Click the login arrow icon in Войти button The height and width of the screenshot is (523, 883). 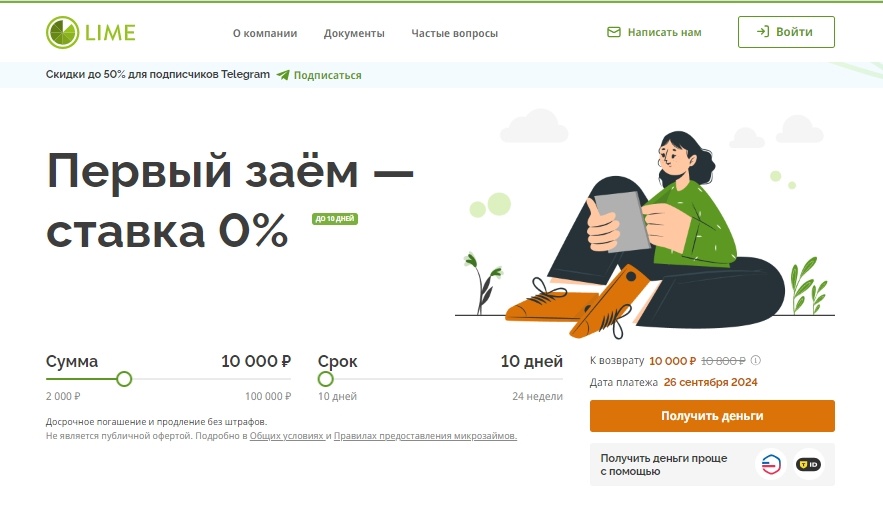762,32
